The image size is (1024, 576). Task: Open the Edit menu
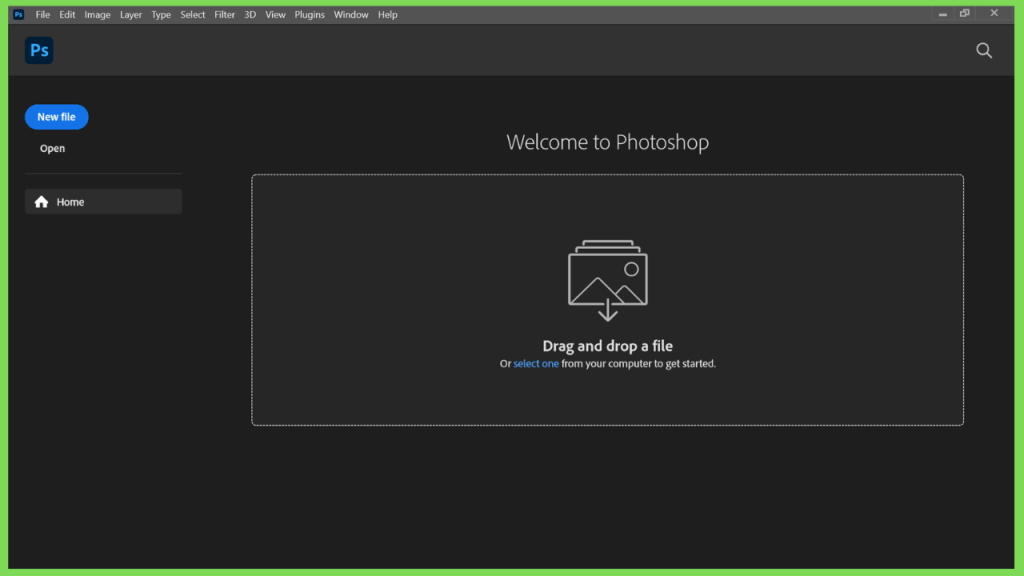pos(67,14)
